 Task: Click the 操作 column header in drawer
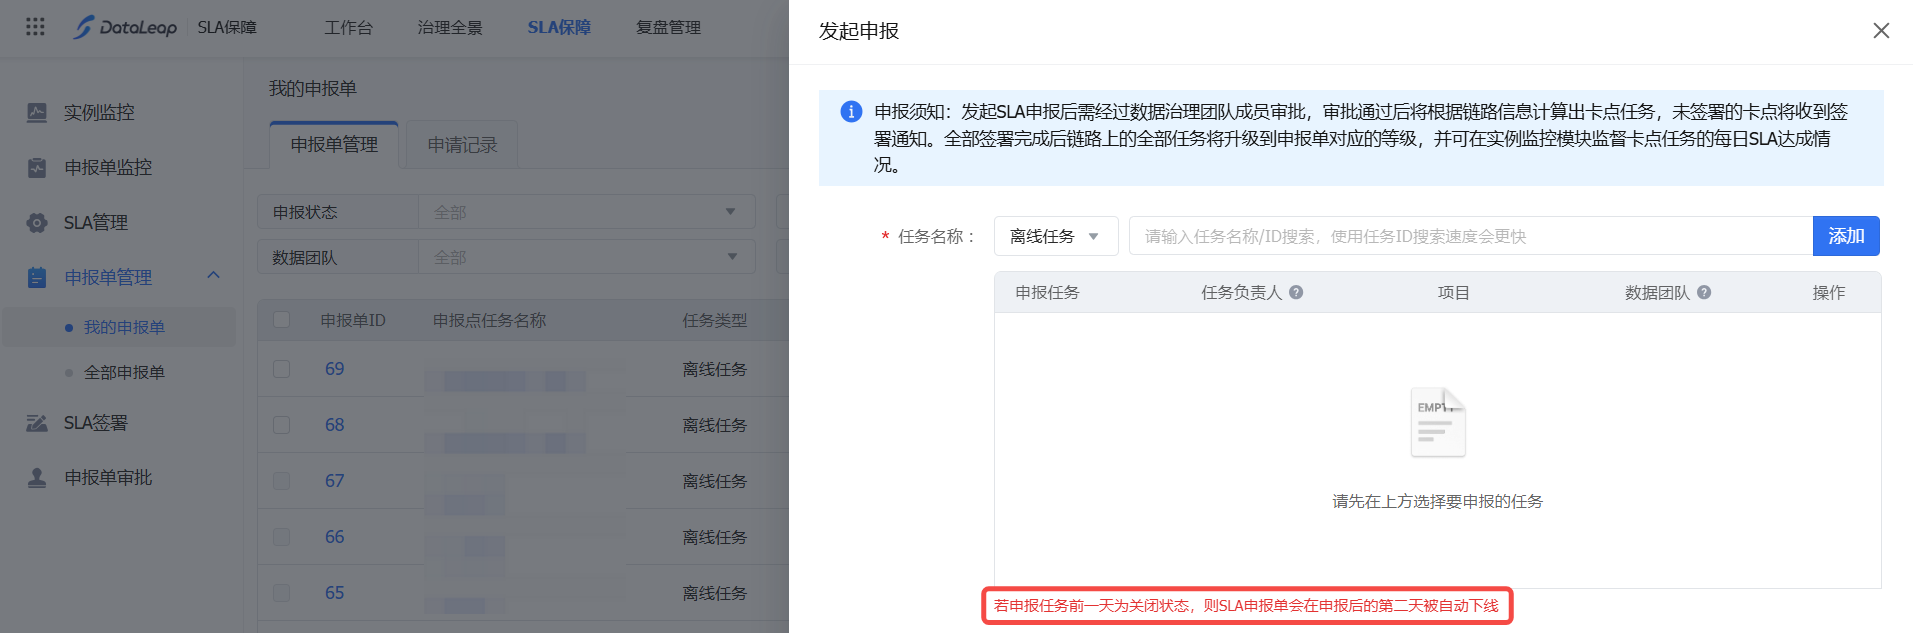tap(1829, 292)
